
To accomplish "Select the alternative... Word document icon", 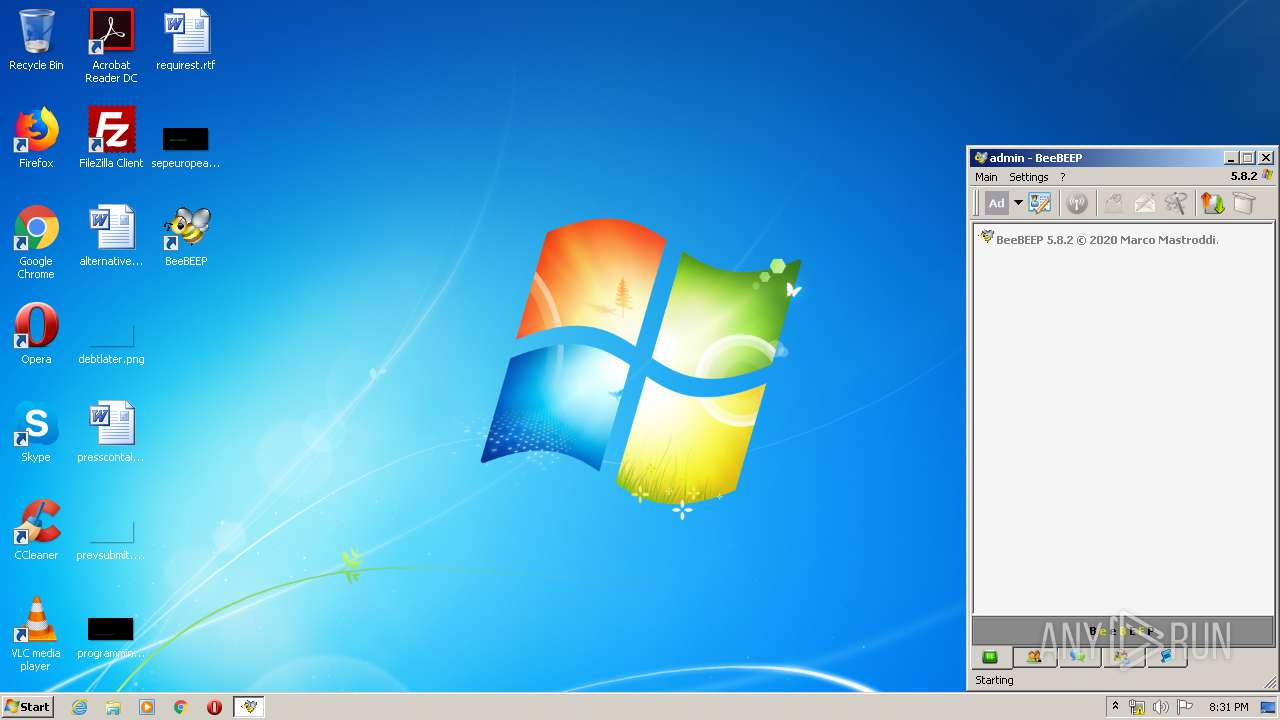I will click(x=111, y=237).
